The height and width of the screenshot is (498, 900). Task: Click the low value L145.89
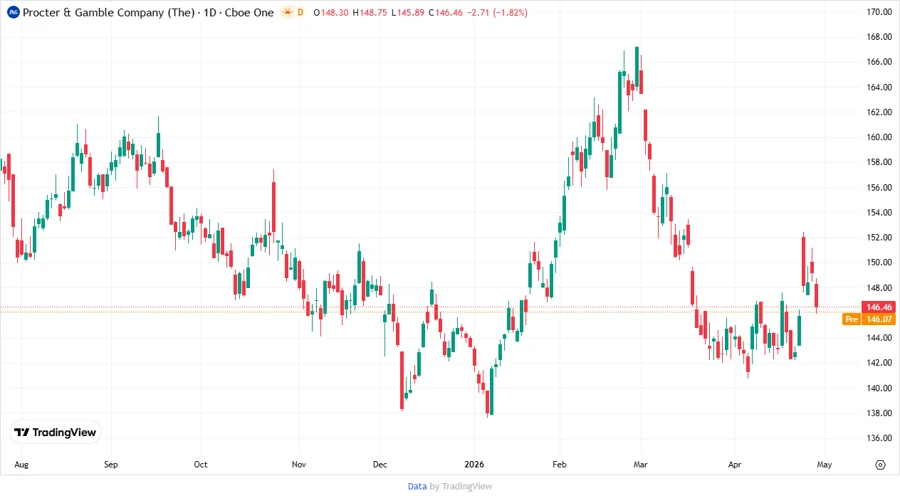[408, 12]
